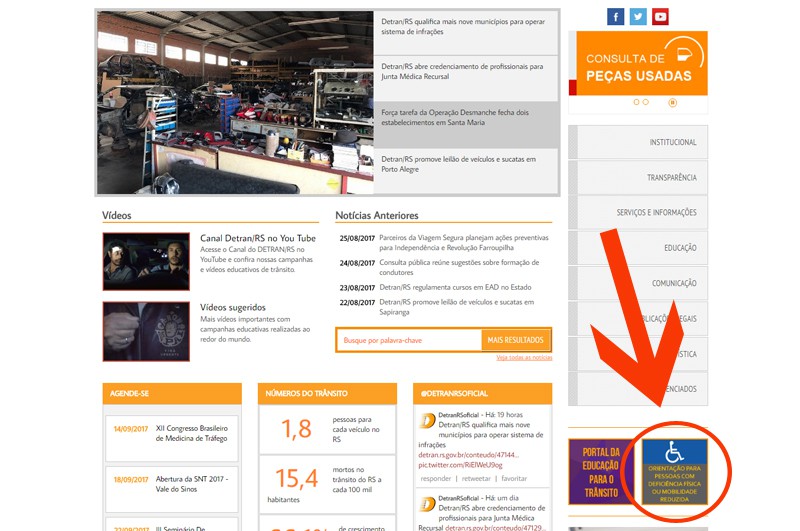Open the Vídeos sugeridos title link
800x531 pixels.
click(233, 308)
